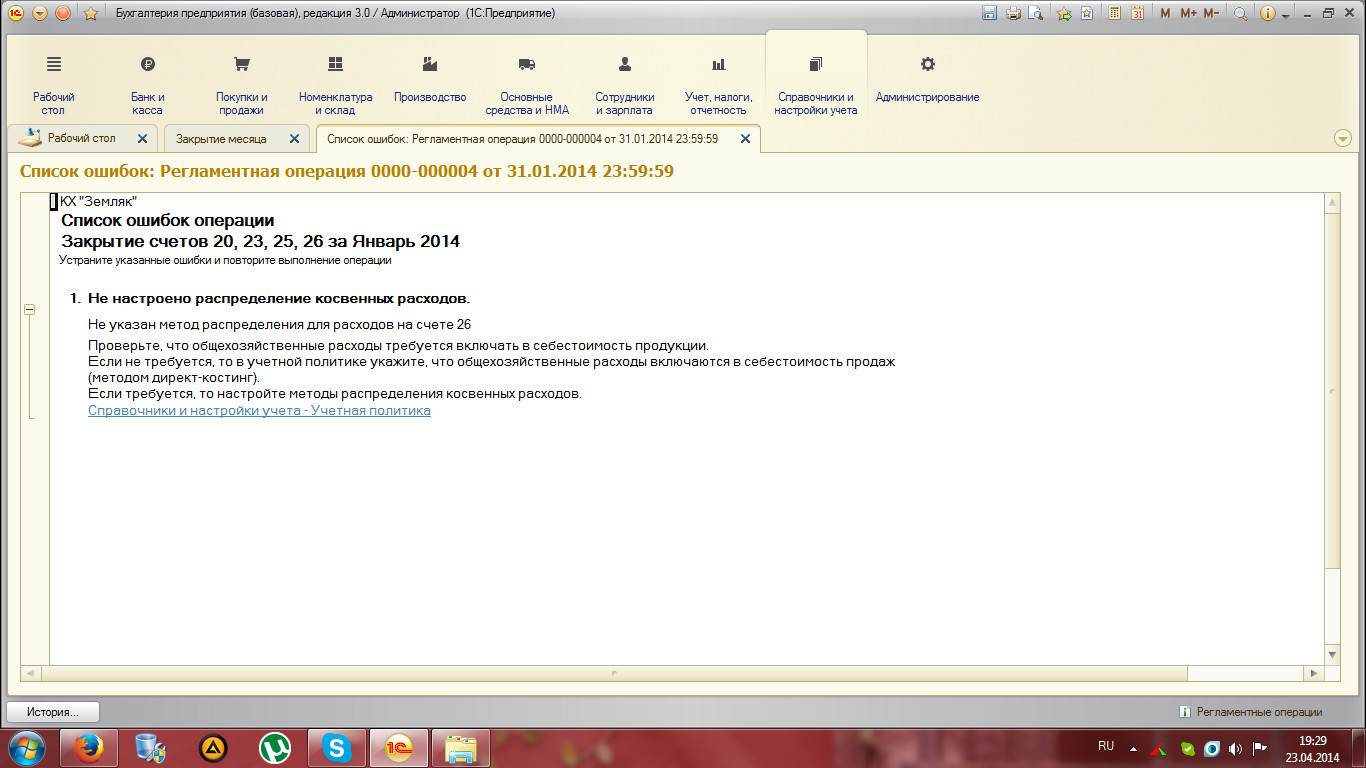The image size is (1366, 768).
Task: Open the calculator icon in toolbar
Action: point(1113,13)
